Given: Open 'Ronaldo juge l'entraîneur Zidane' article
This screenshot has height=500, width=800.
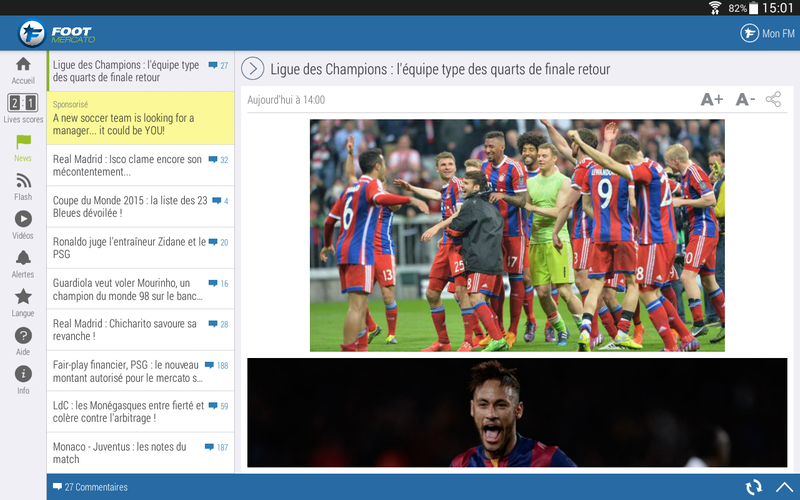Looking at the screenshot, I should click(x=141, y=248).
